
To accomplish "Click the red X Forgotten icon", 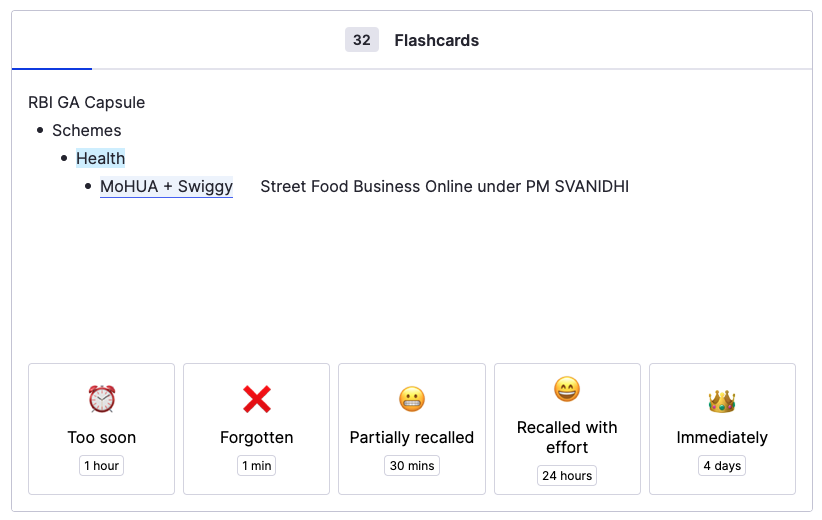I will [257, 399].
